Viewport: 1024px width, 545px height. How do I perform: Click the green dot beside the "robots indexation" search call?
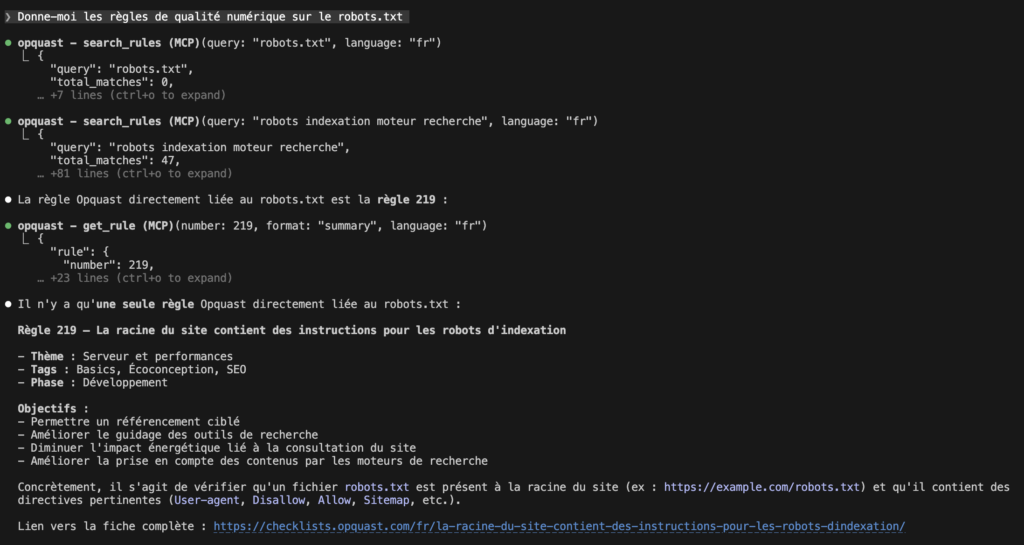tap(8, 121)
